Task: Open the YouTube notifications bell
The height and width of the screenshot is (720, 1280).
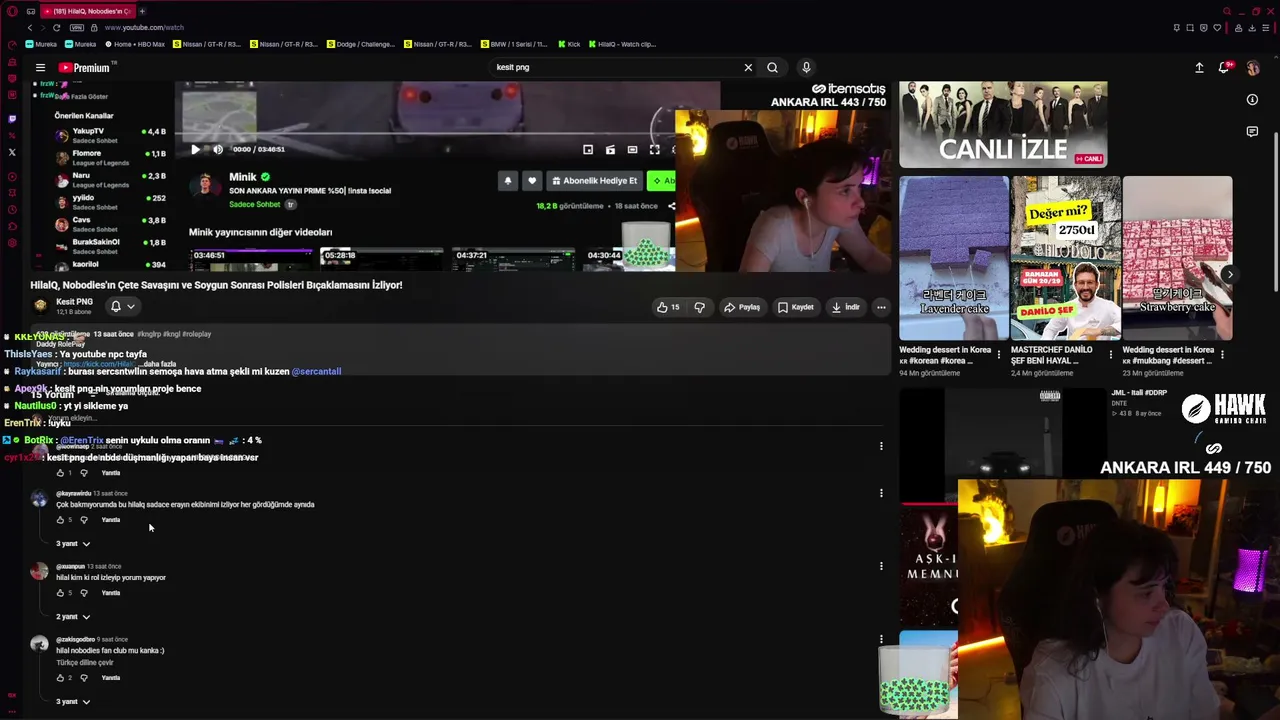Action: click(1224, 68)
